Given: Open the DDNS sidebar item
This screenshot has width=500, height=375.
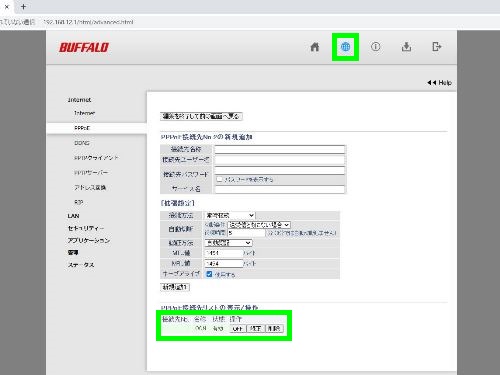Looking at the screenshot, I should click(82, 143).
